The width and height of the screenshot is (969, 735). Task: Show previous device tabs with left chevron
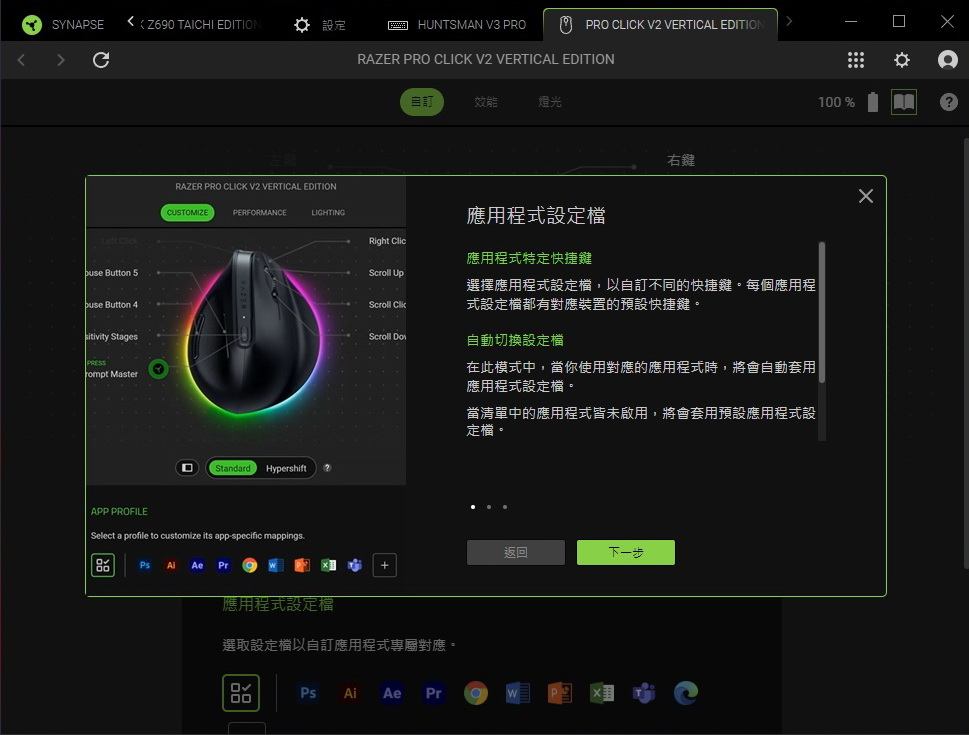pyautogui.click(x=130, y=22)
